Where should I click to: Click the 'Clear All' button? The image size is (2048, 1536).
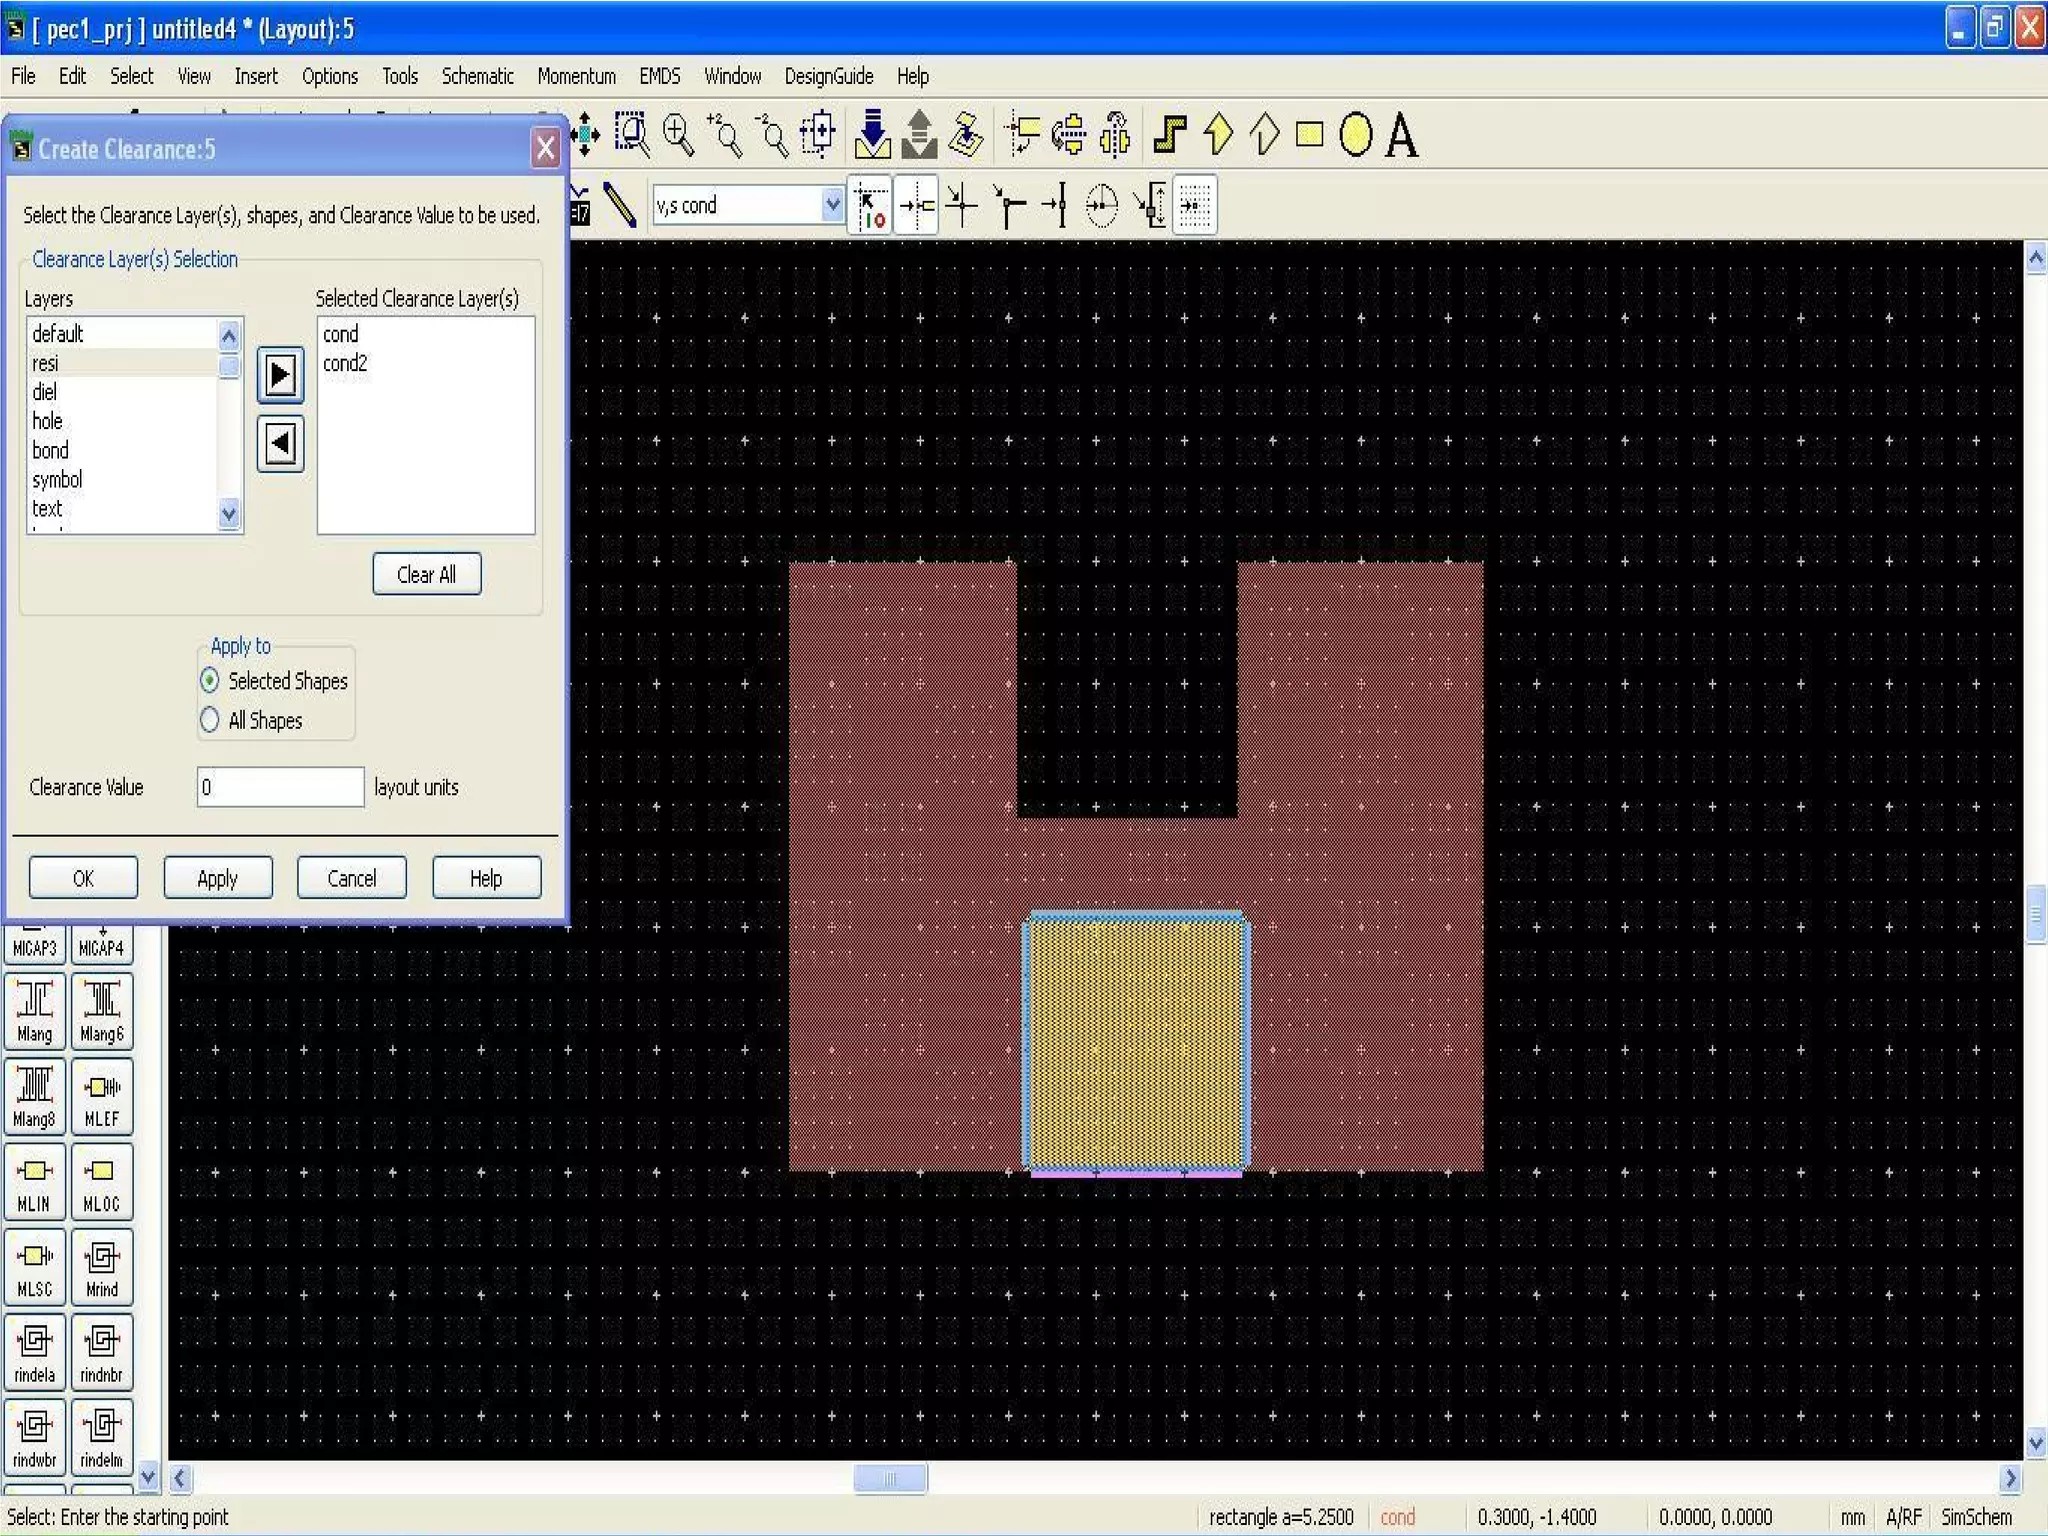427,574
